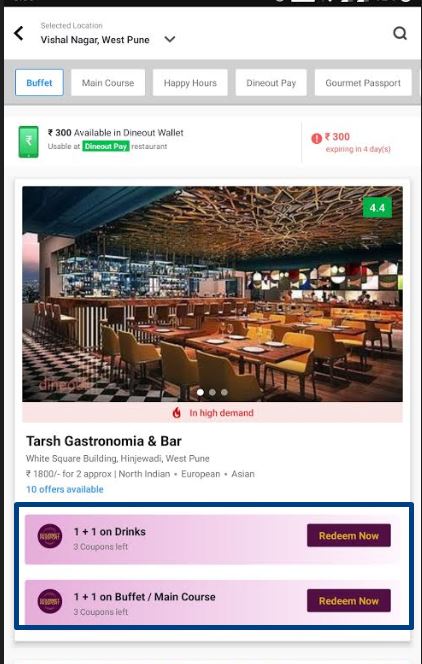Tap Gourmet Passport logo next to Buffet offer

pos(50,601)
